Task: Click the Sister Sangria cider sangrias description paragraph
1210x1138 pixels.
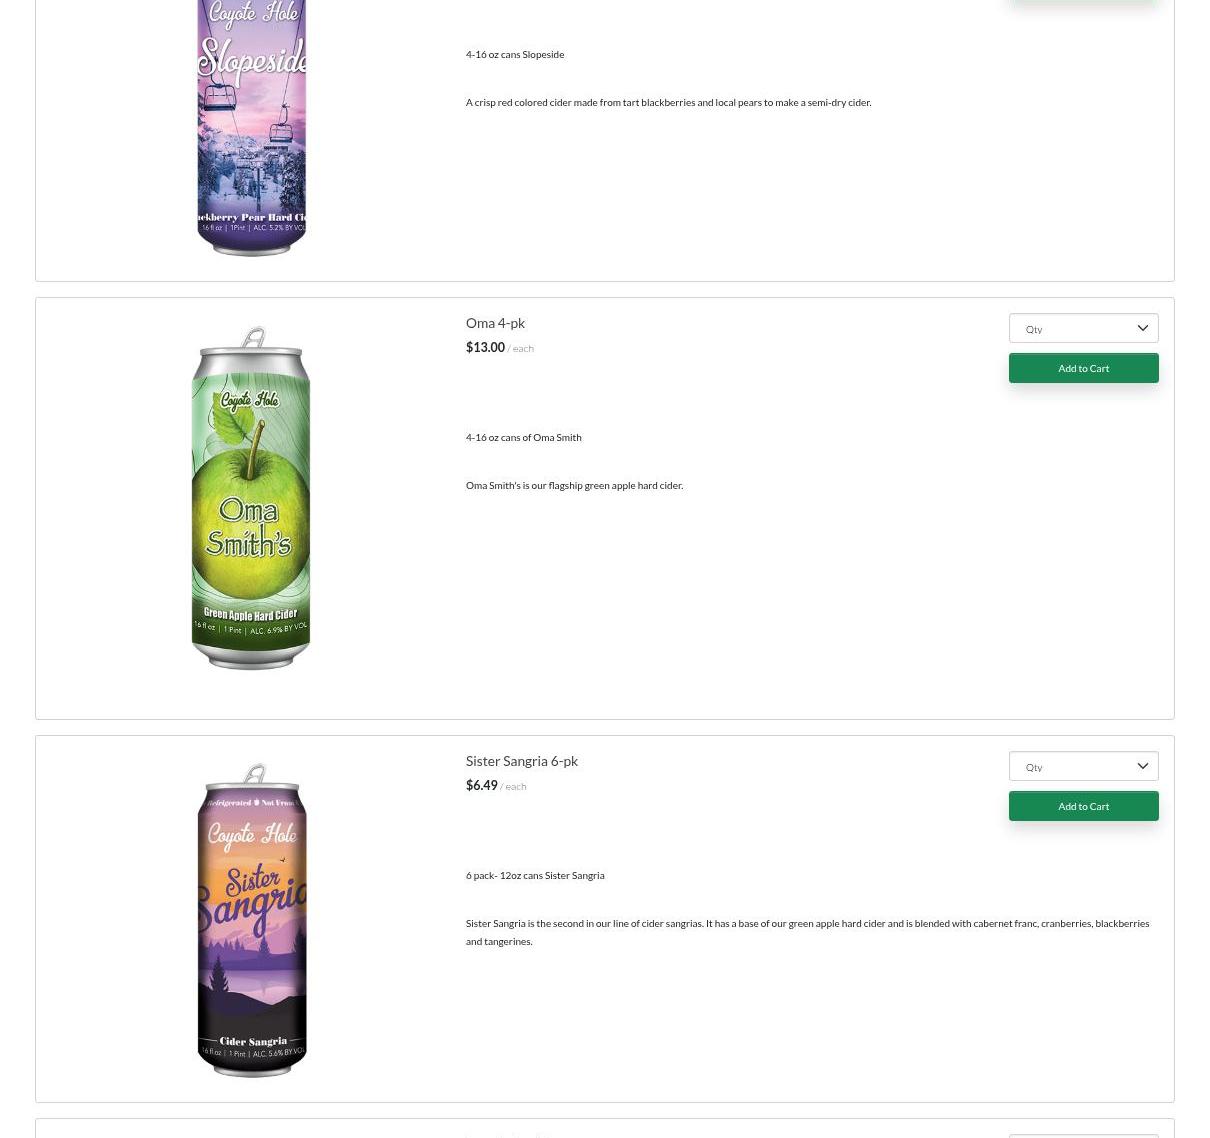Action: [x=807, y=932]
